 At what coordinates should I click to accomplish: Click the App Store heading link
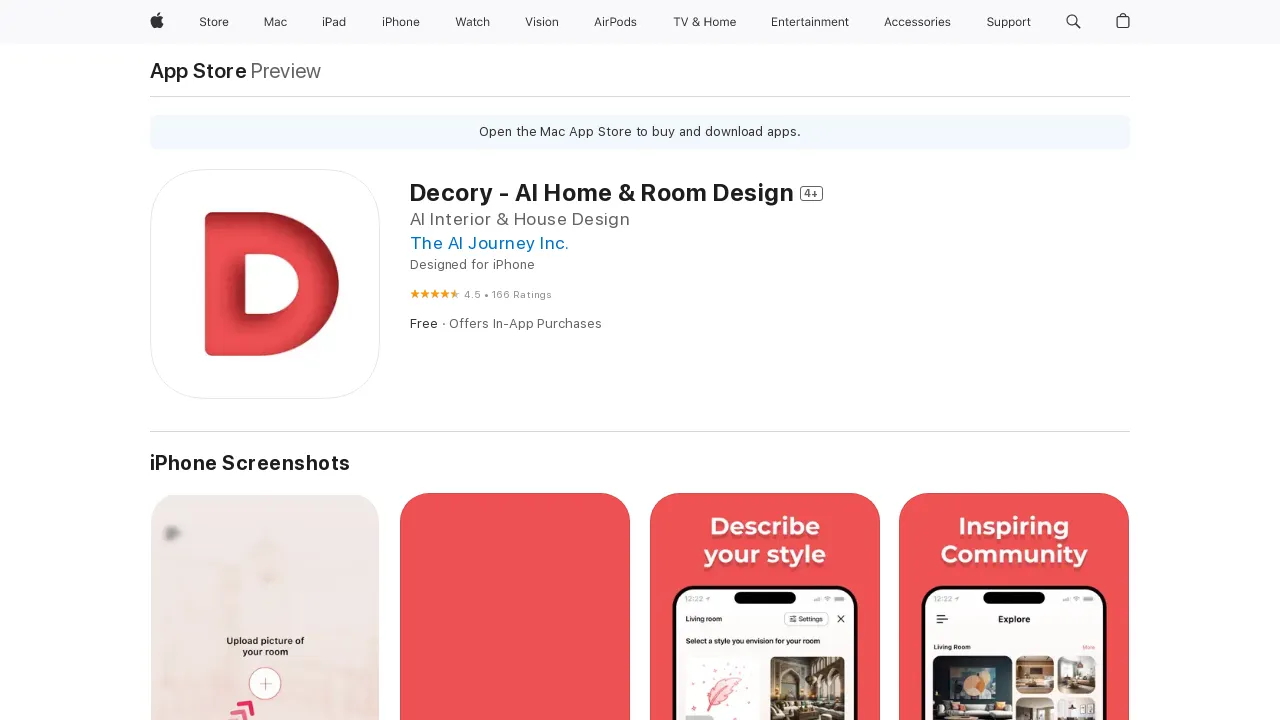(198, 71)
